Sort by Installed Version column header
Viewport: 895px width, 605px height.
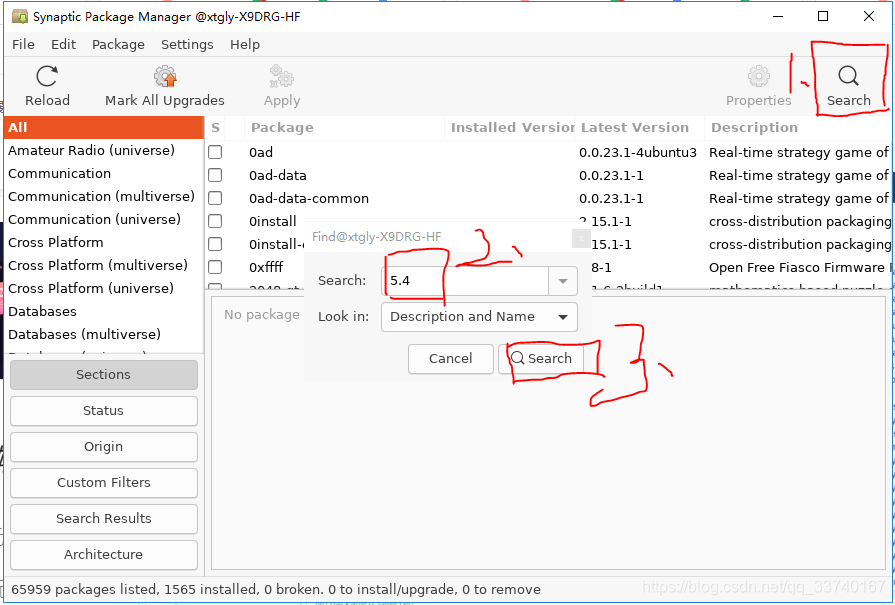tap(510, 128)
